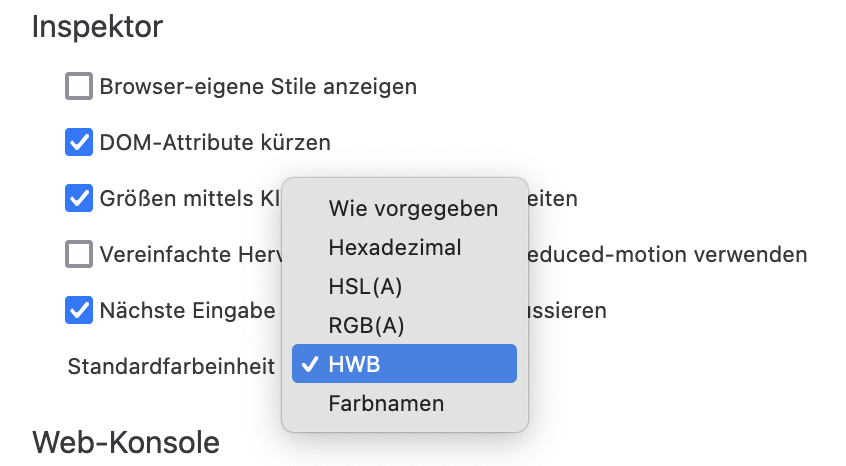Click the Web-Konsole section heading
This screenshot has height=466, width=846.
coord(126,442)
